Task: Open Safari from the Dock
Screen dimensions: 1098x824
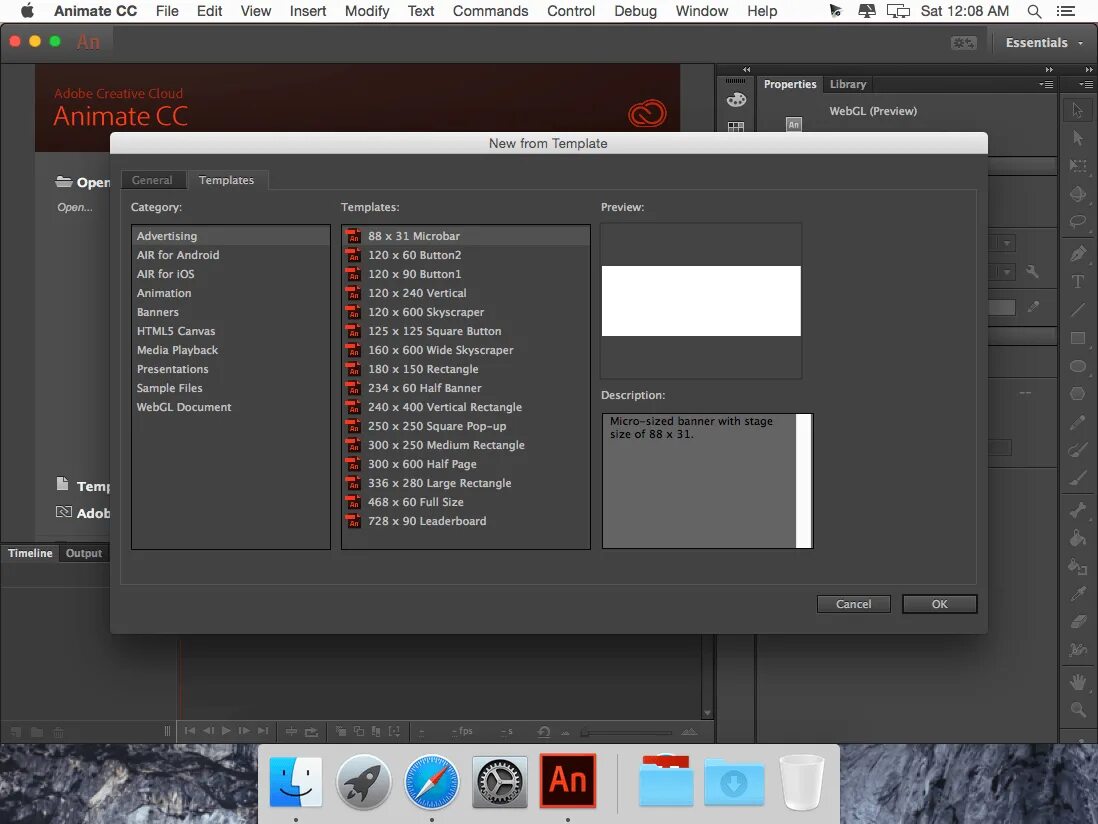Action: 431,782
